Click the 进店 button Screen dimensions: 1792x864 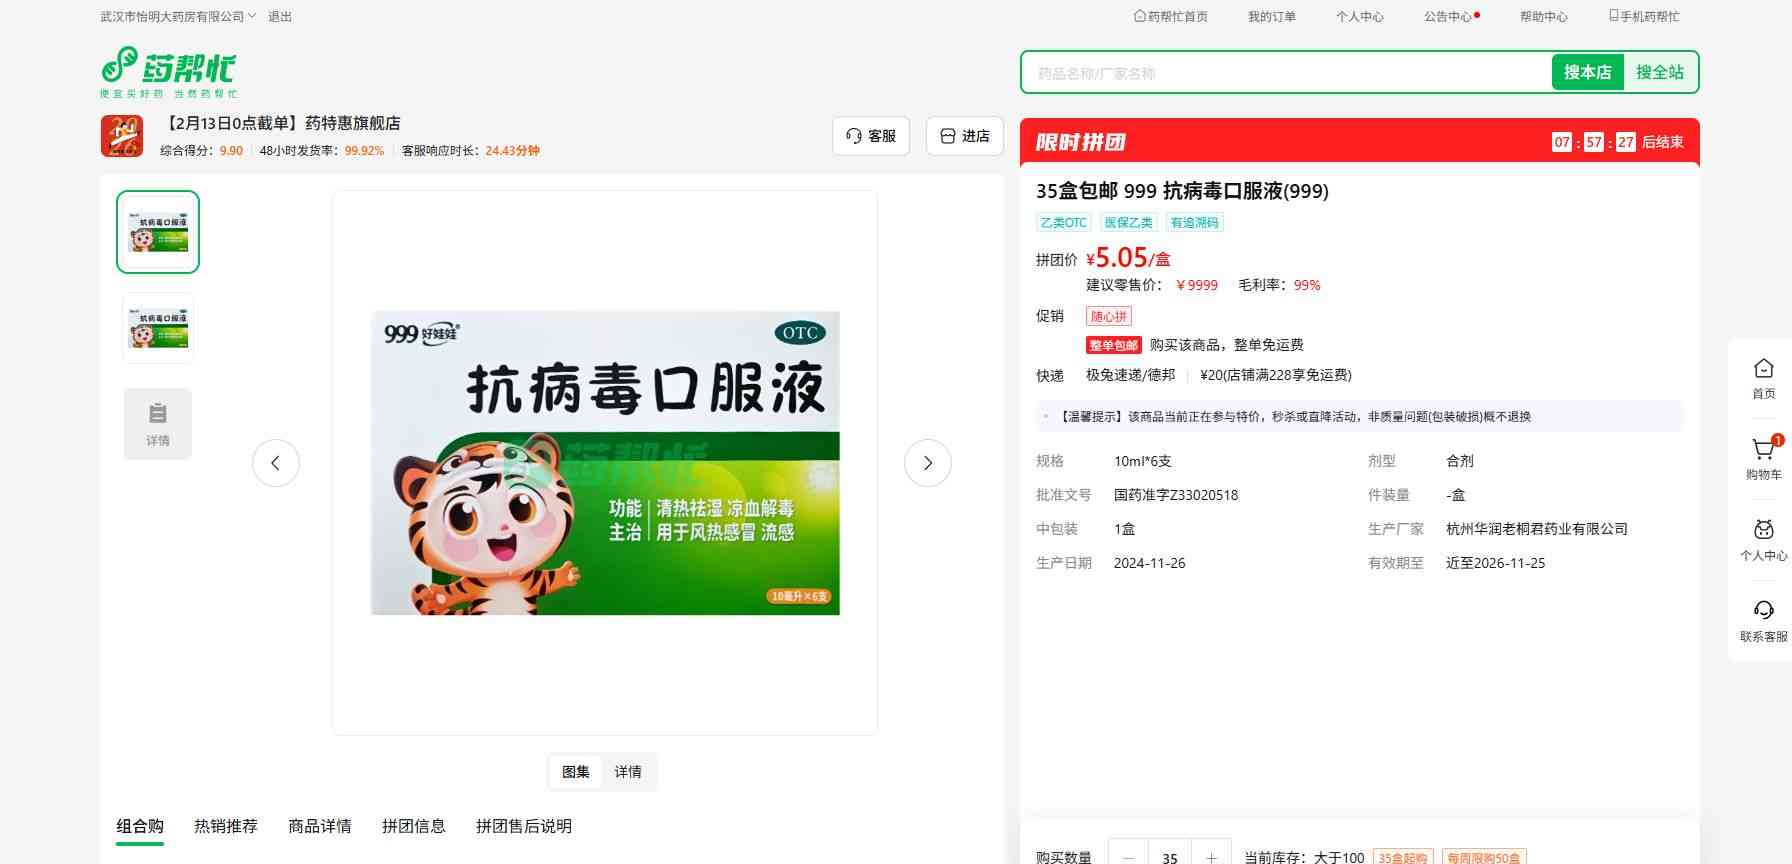[x=965, y=136]
